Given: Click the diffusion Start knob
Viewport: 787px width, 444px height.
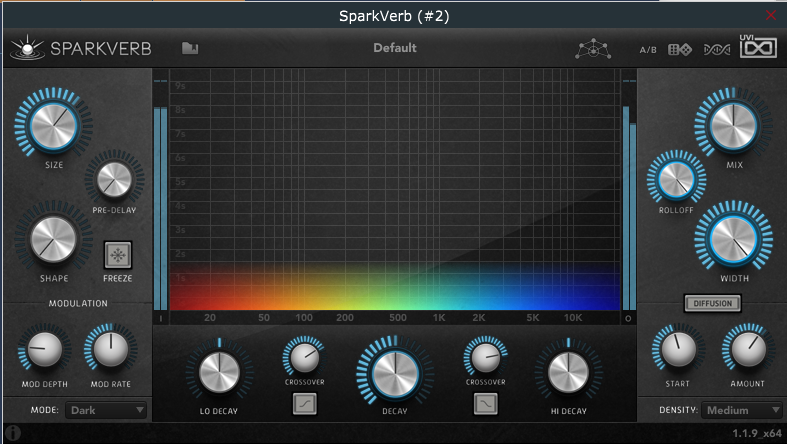Looking at the screenshot, I should click(x=678, y=349).
